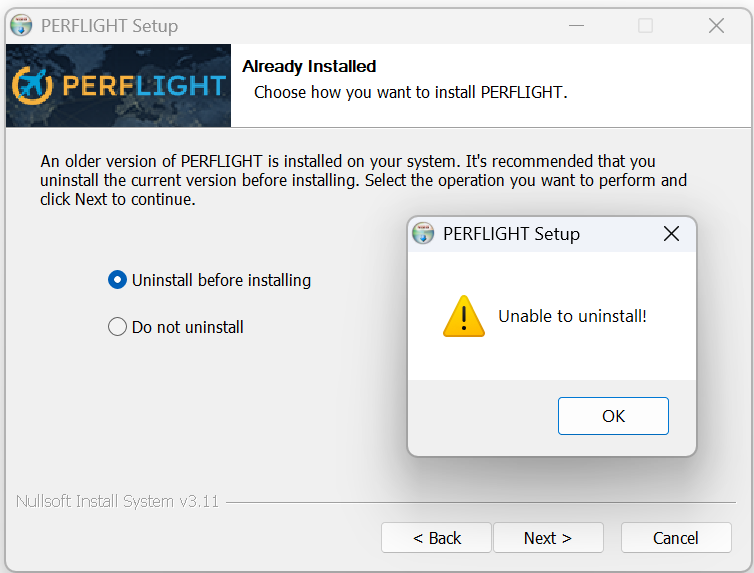Click the PERFLIGHT wordmark in the banner image
754x573 pixels.
144,86
